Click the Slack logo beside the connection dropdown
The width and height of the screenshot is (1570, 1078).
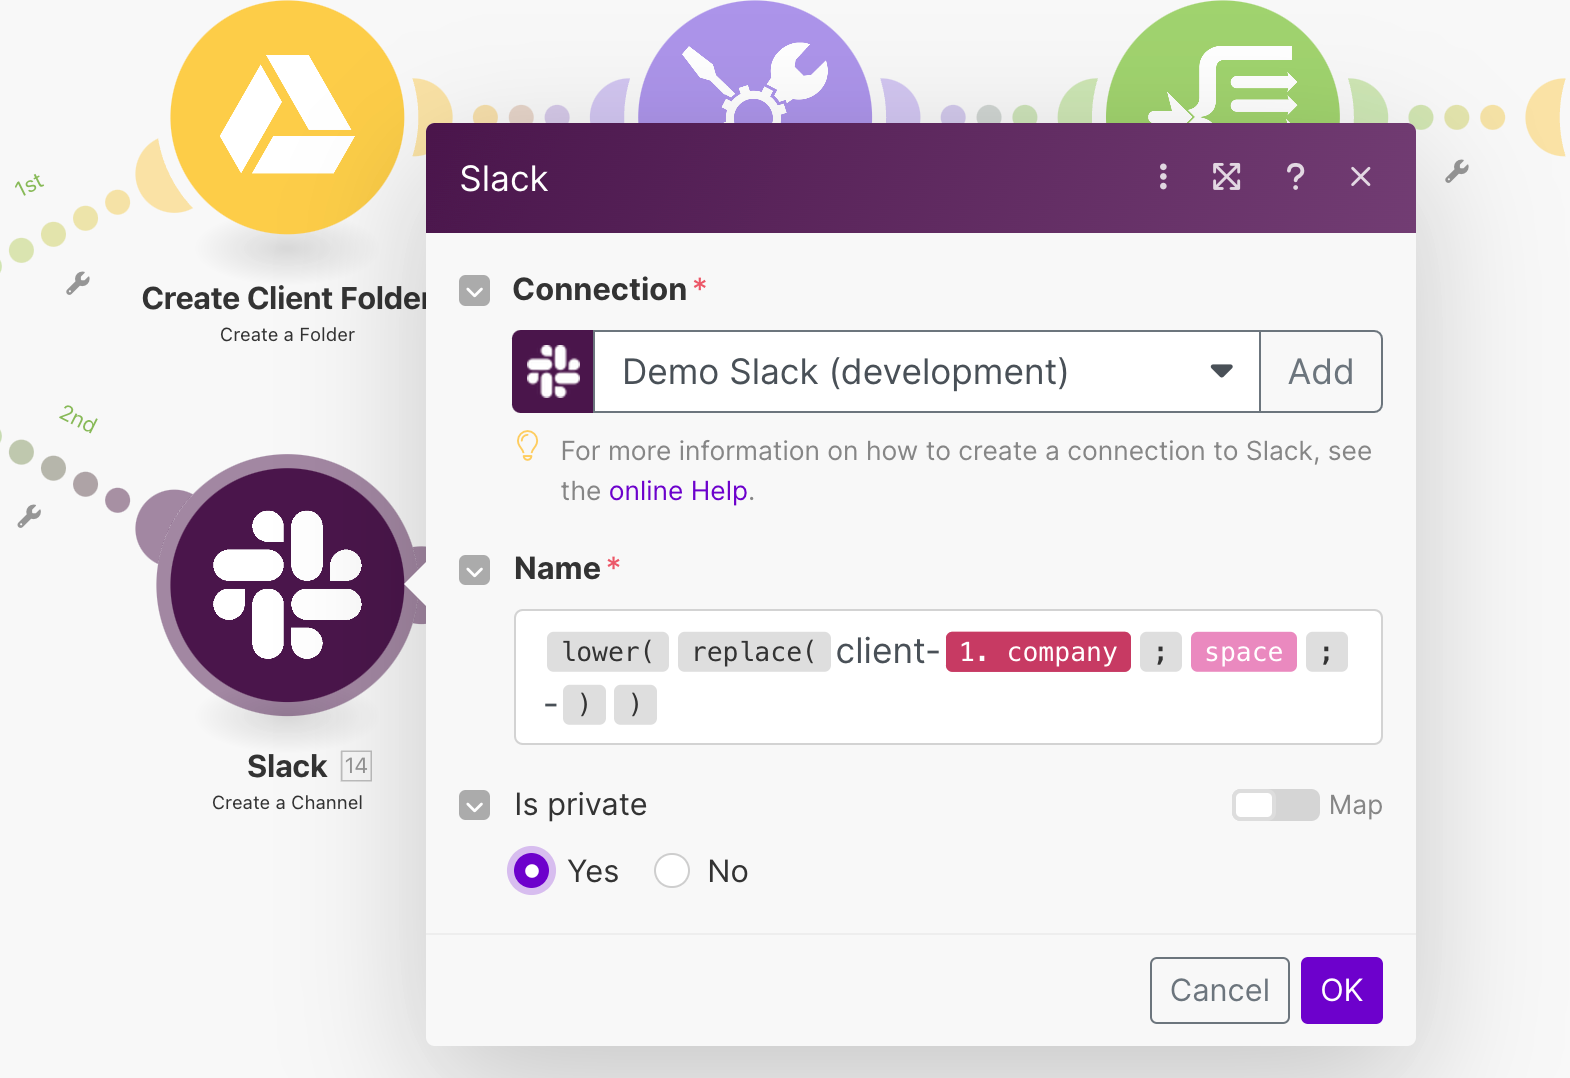[x=553, y=371]
